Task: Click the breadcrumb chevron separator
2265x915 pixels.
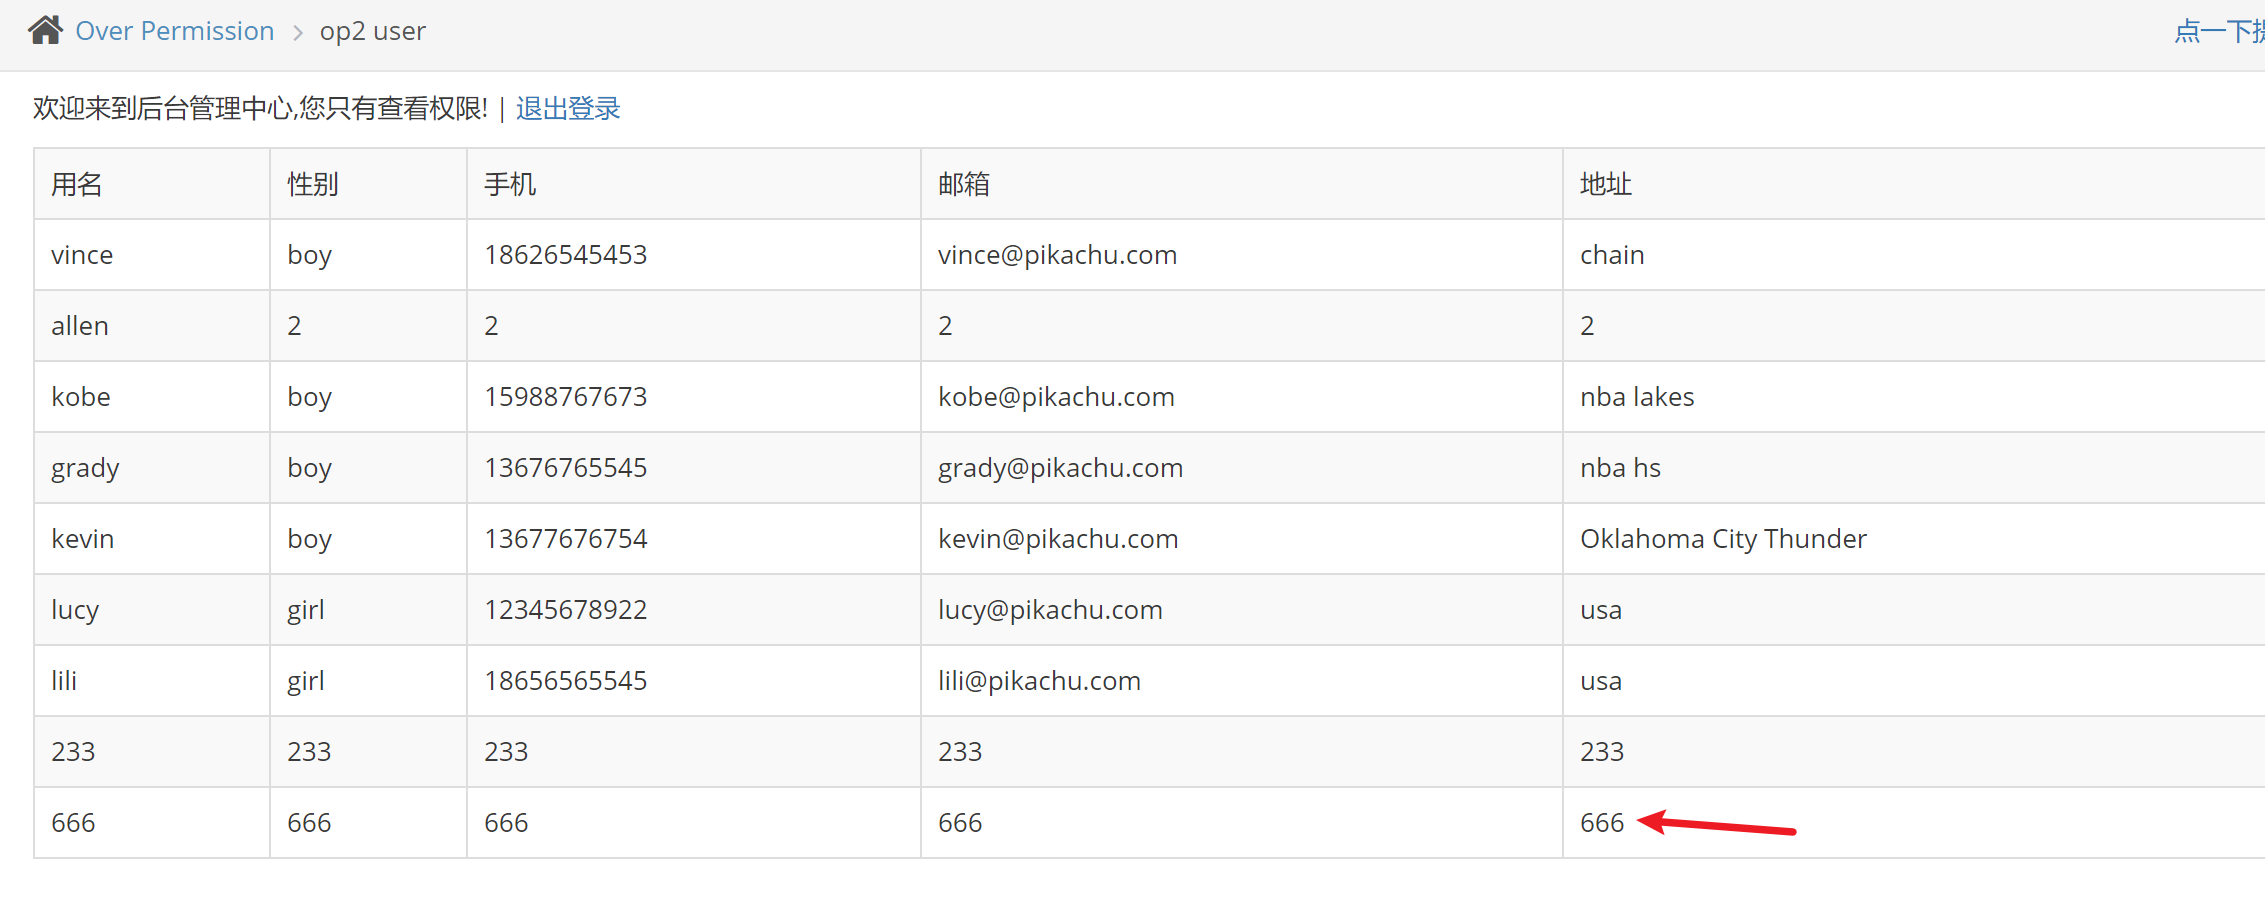Action: pyautogui.click(x=297, y=33)
